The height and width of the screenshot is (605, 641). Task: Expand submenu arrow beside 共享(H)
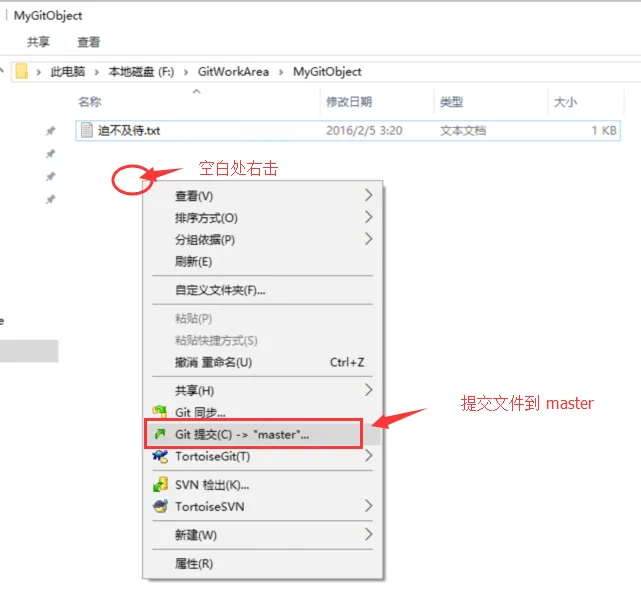coord(368,390)
